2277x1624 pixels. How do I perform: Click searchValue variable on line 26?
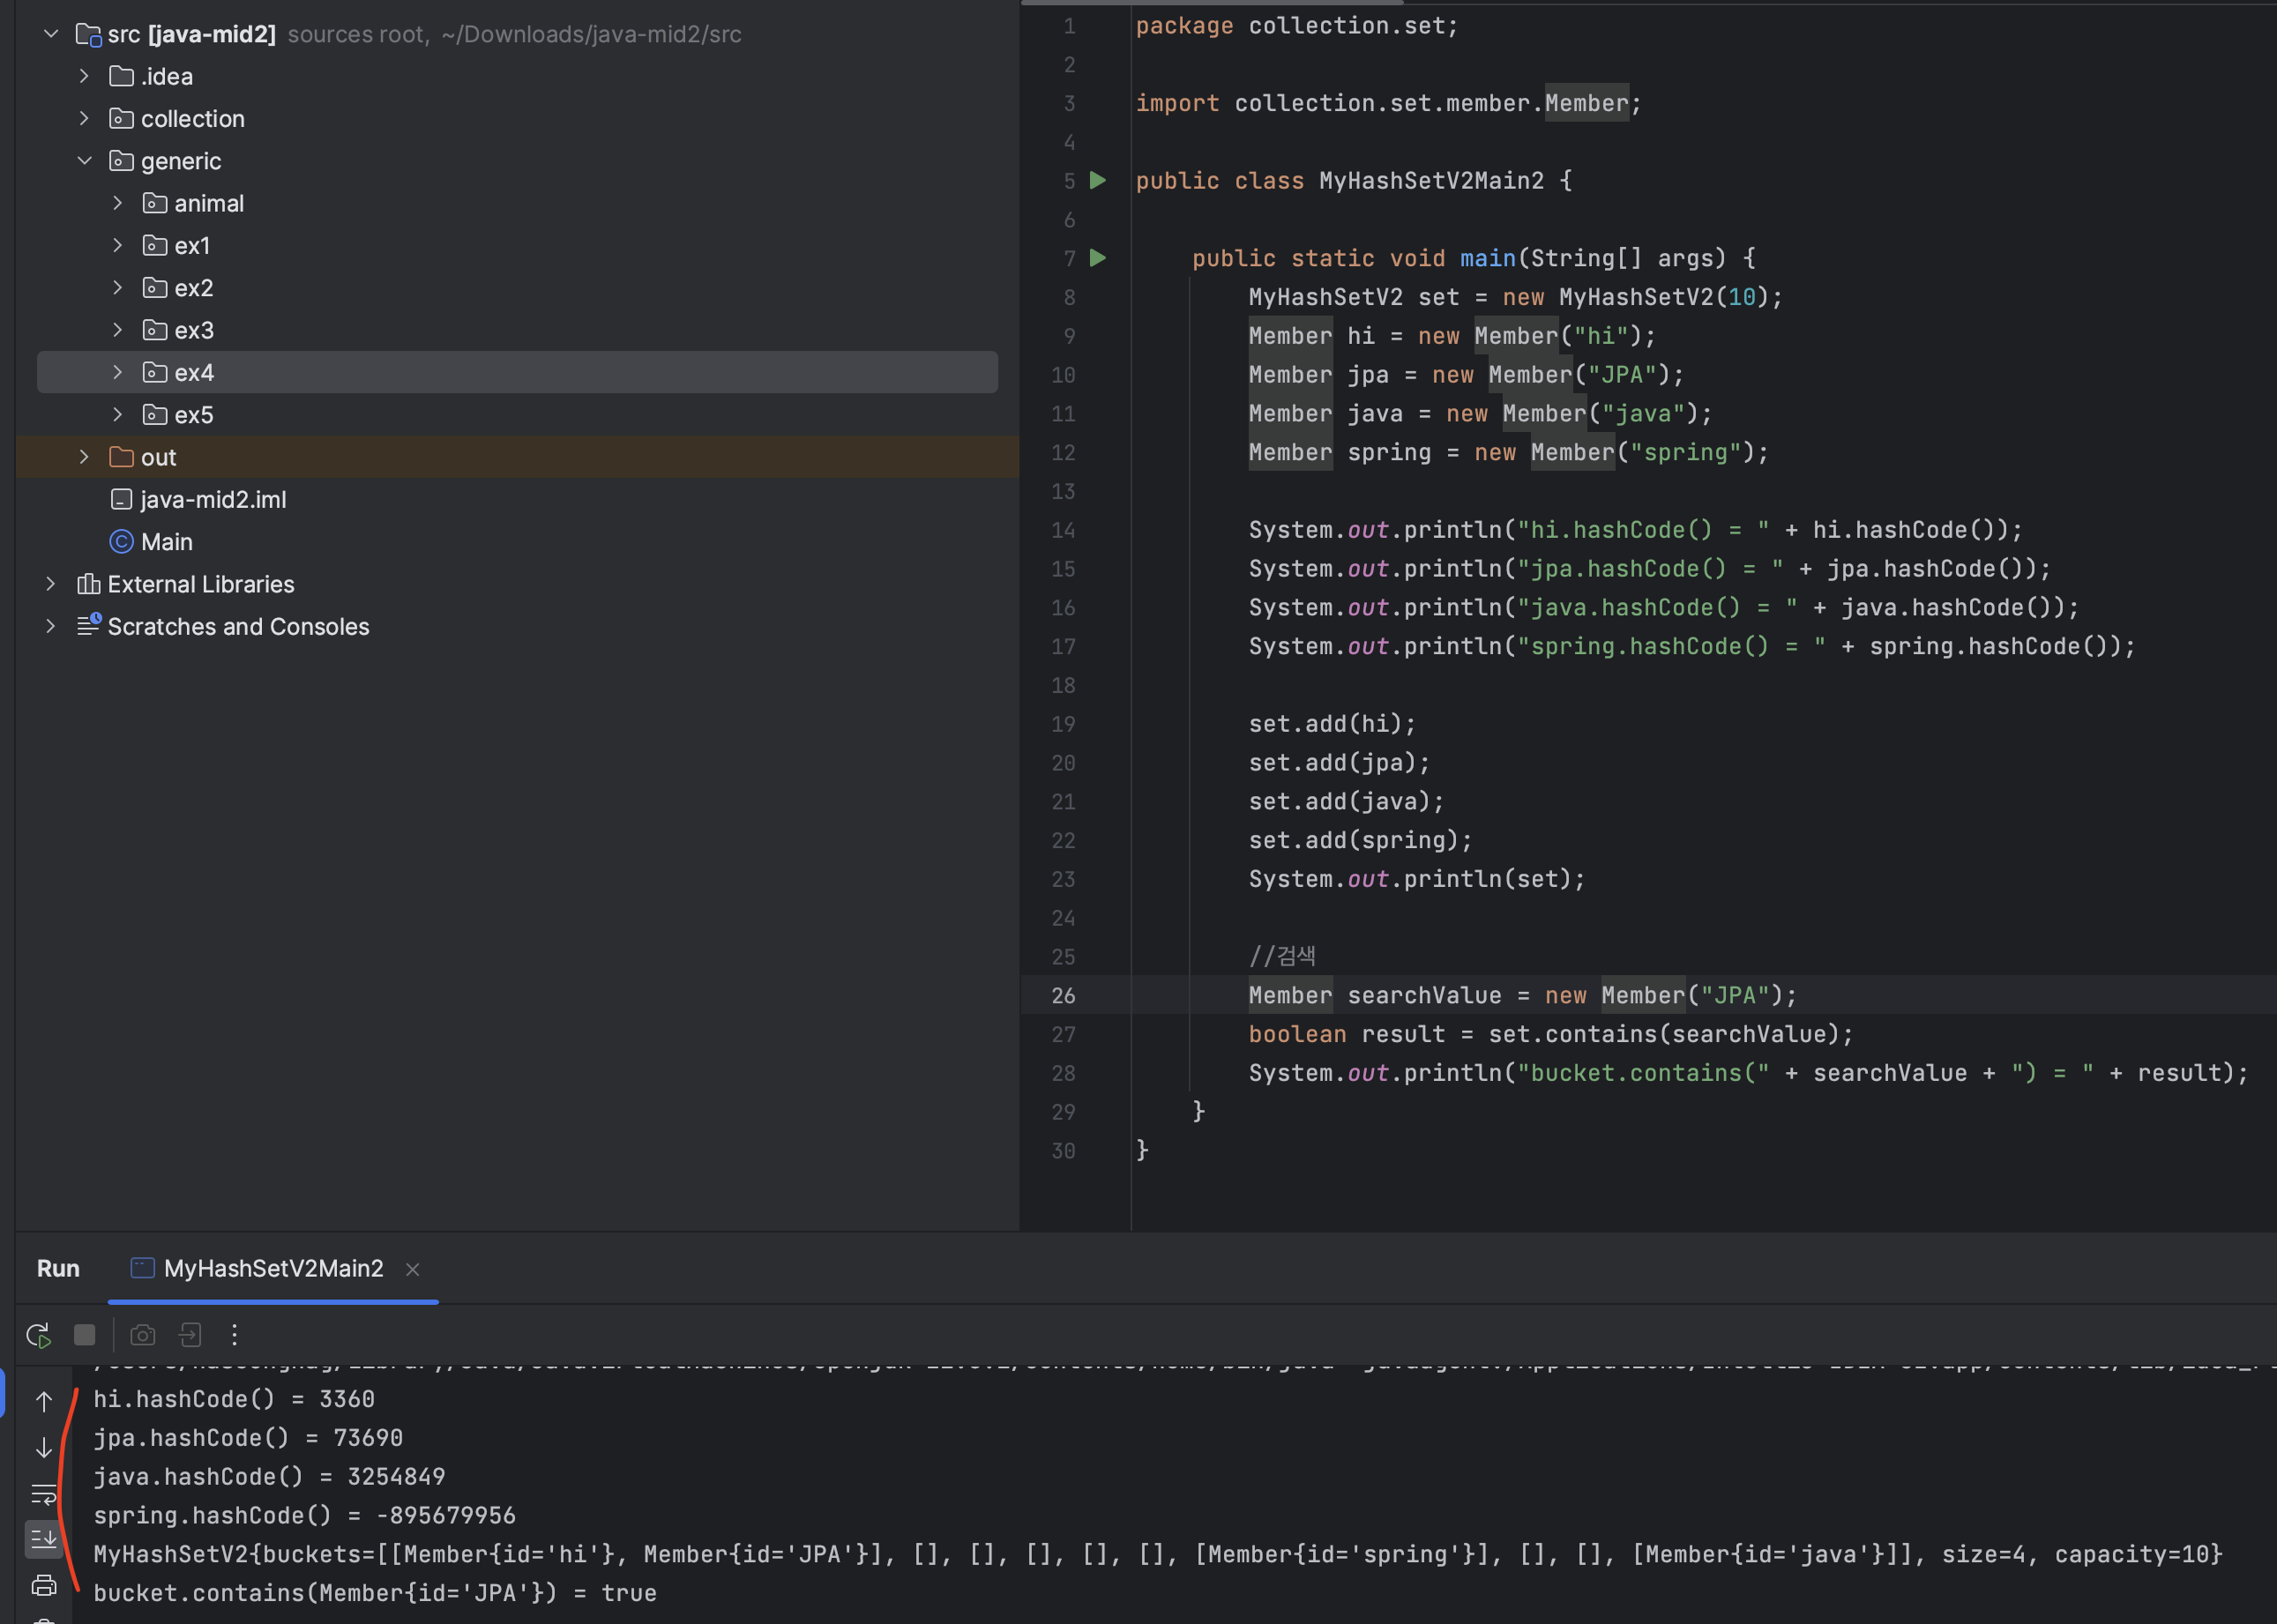pos(1424,995)
